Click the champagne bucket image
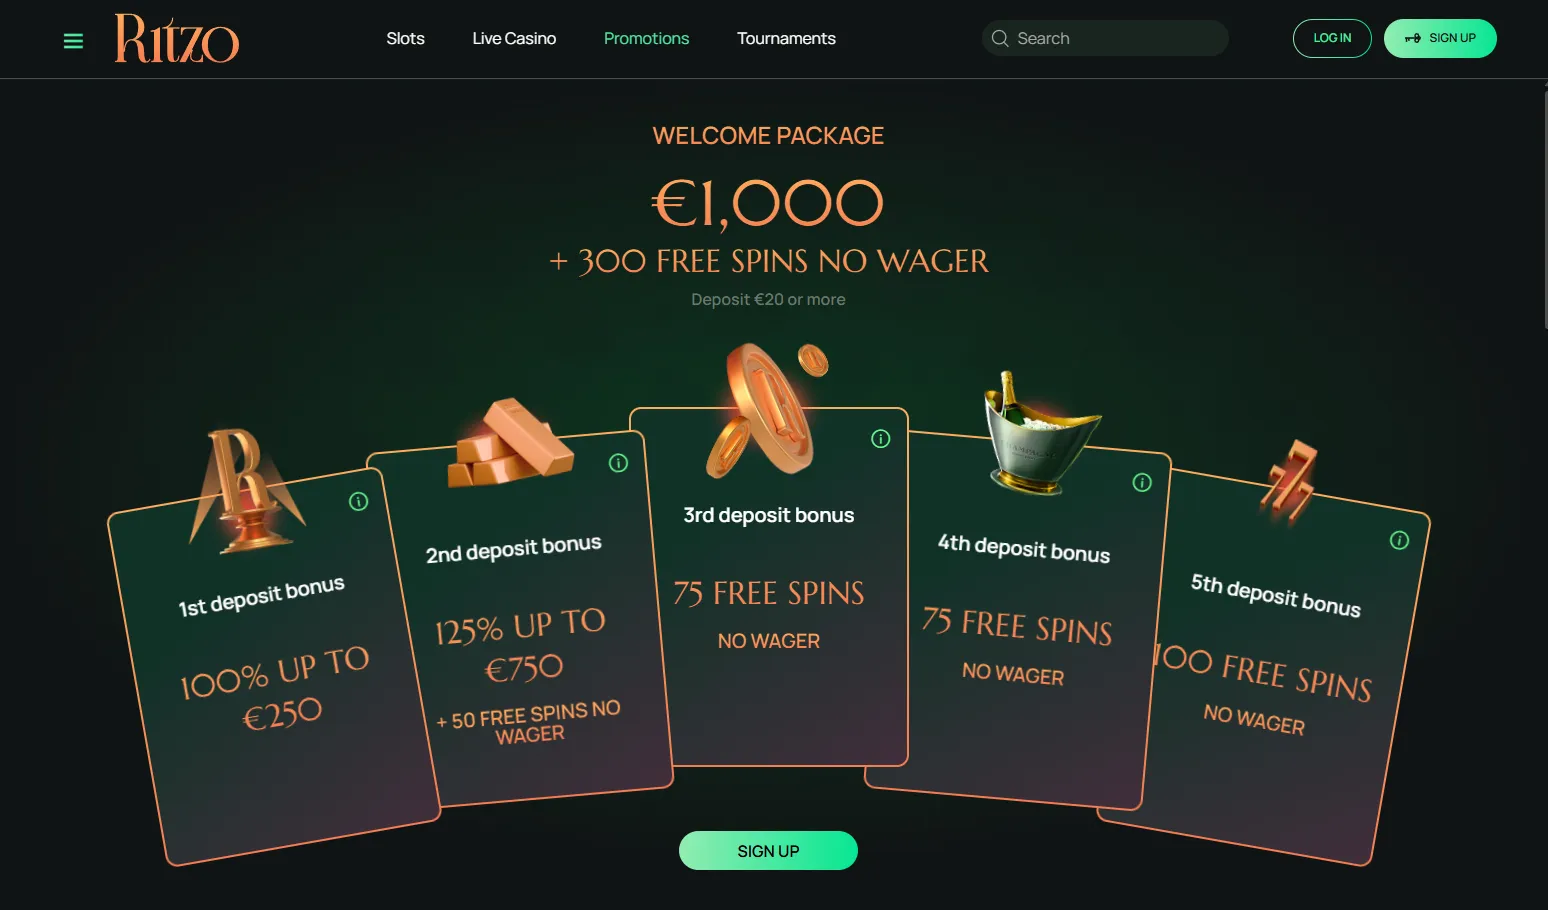The width and height of the screenshot is (1548, 910). (1039, 433)
